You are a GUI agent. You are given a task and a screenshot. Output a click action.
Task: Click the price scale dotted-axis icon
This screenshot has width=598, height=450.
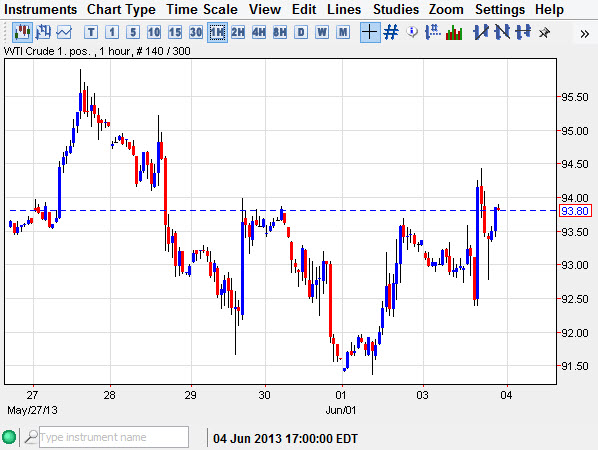coord(433,32)
